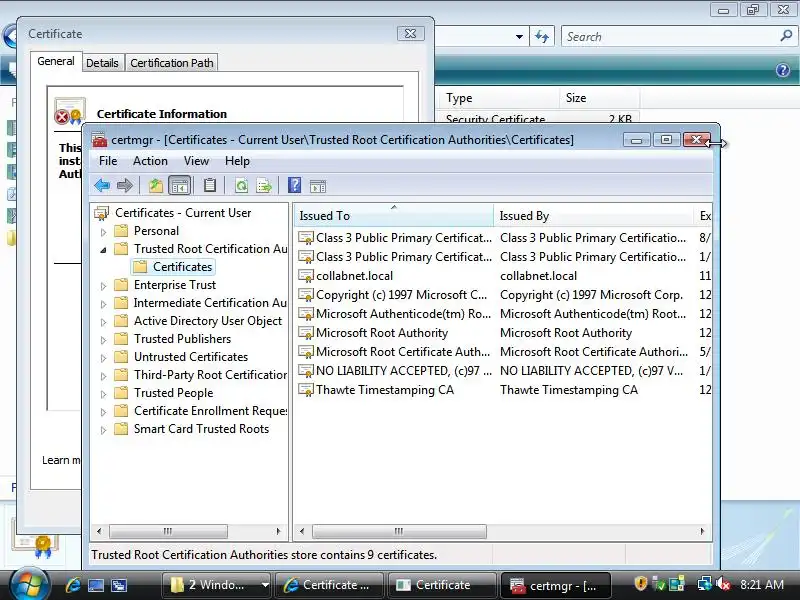Click Explorer refresh arrows button
This screenshot has height=600, width=800.
coord(542,37)
